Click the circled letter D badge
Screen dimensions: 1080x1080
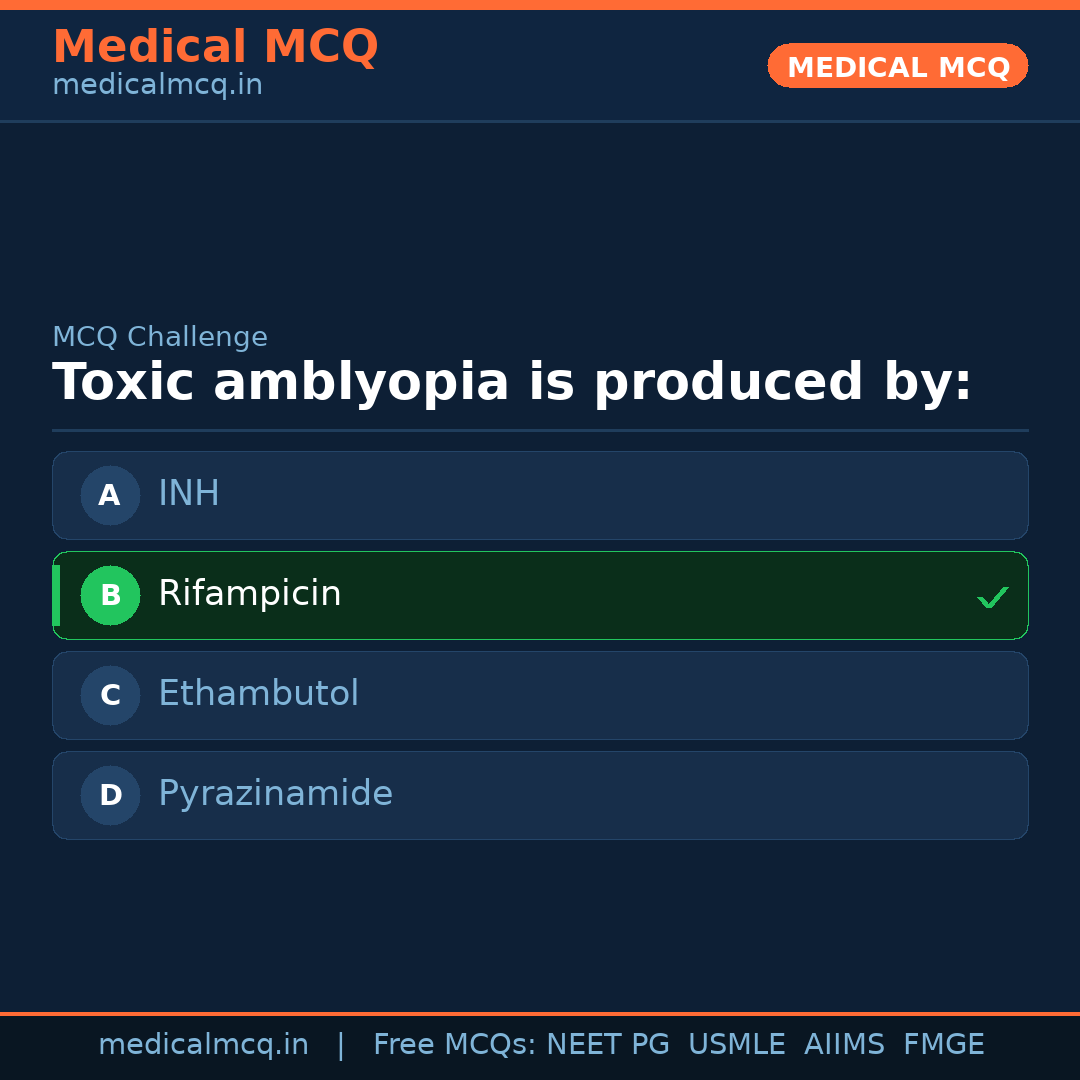coord(110,795)
